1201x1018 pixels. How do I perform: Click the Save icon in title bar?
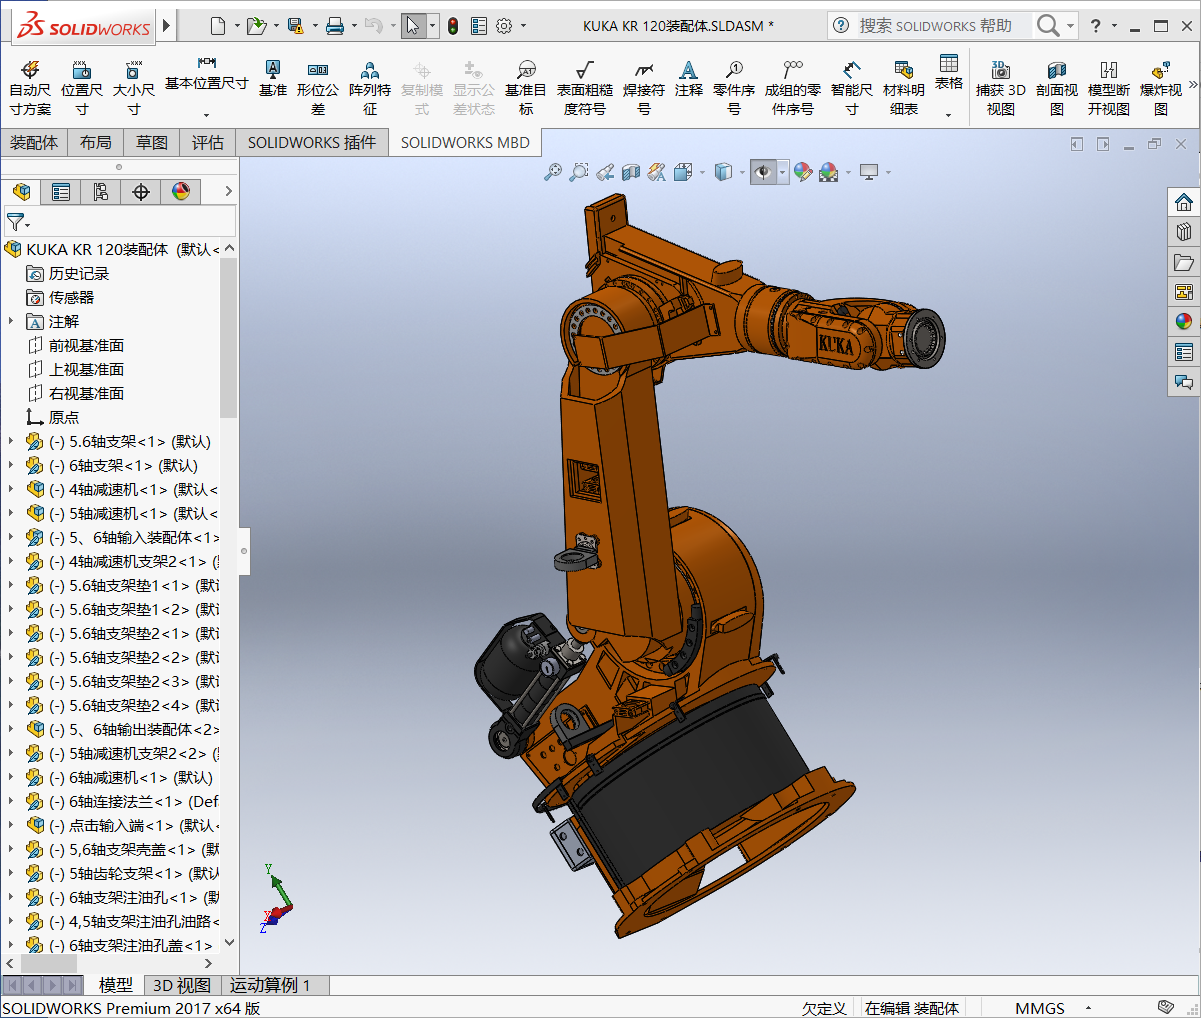pyautogui.click(x=295, y=26)
